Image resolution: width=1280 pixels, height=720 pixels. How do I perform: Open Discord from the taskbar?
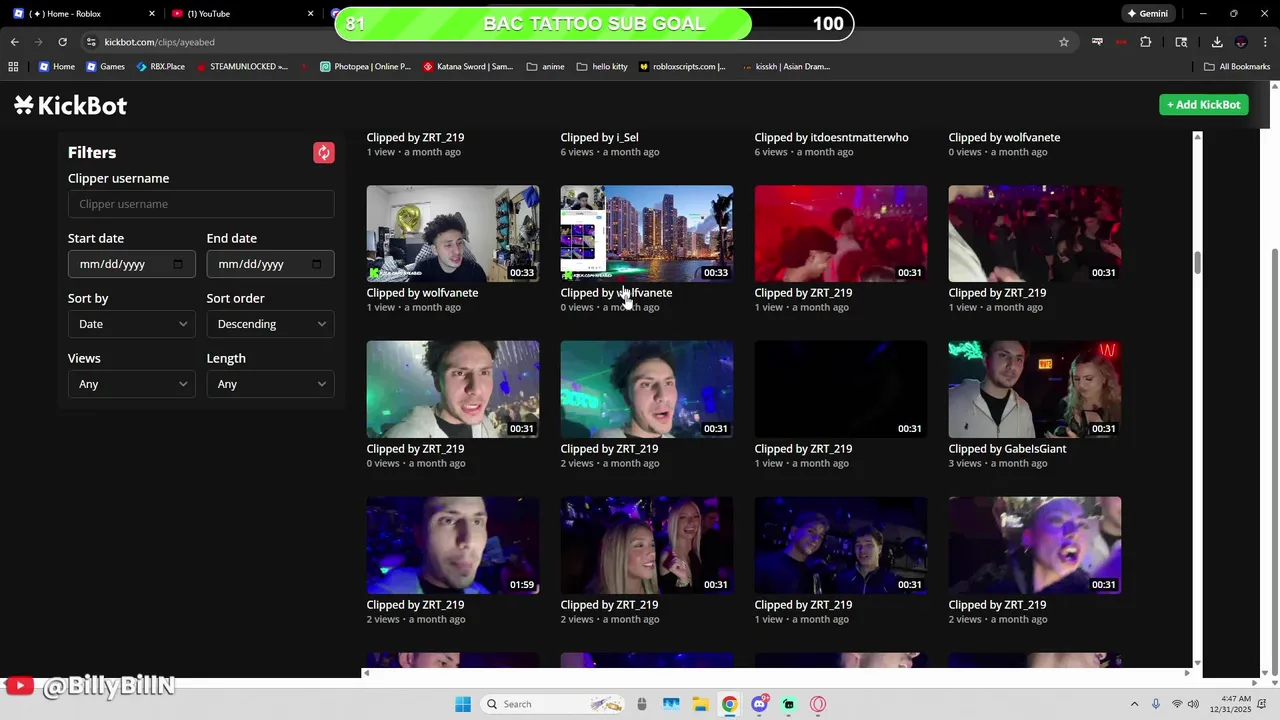click(759, 704)
